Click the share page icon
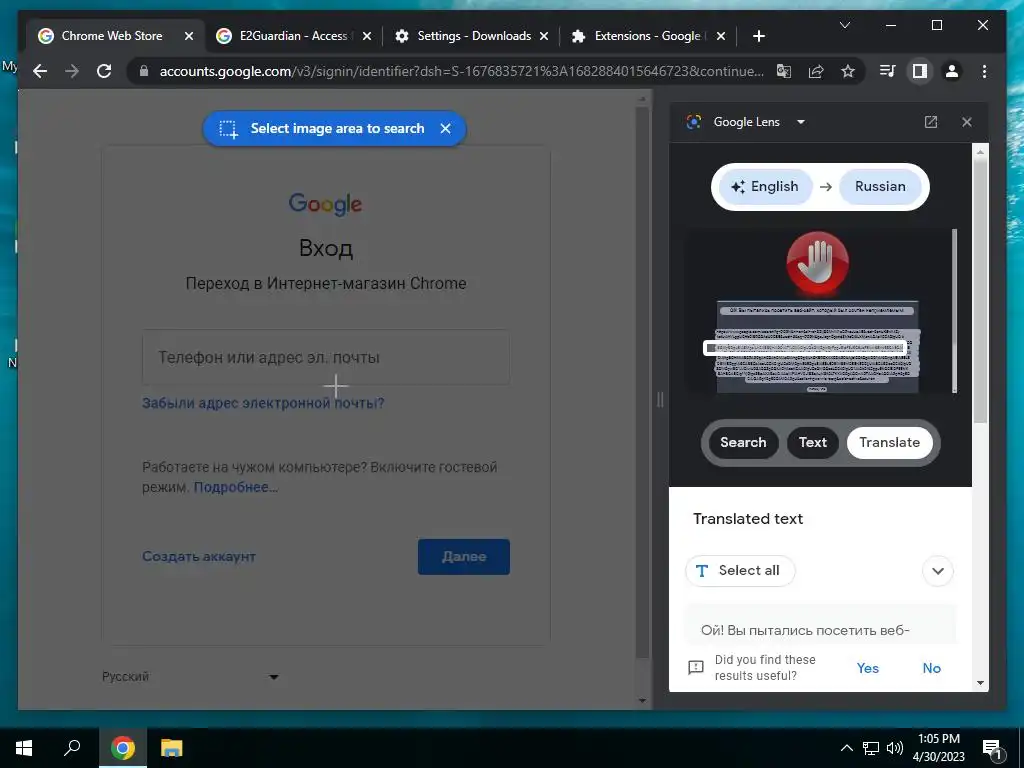1024x768 pixels. pos(816,71)
